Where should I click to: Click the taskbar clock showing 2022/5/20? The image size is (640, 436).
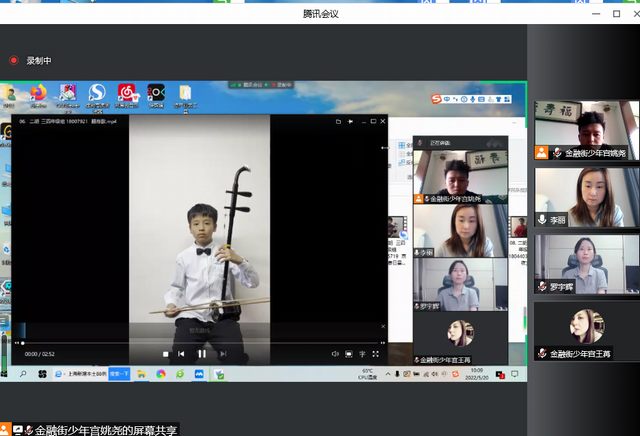point(477,374)
